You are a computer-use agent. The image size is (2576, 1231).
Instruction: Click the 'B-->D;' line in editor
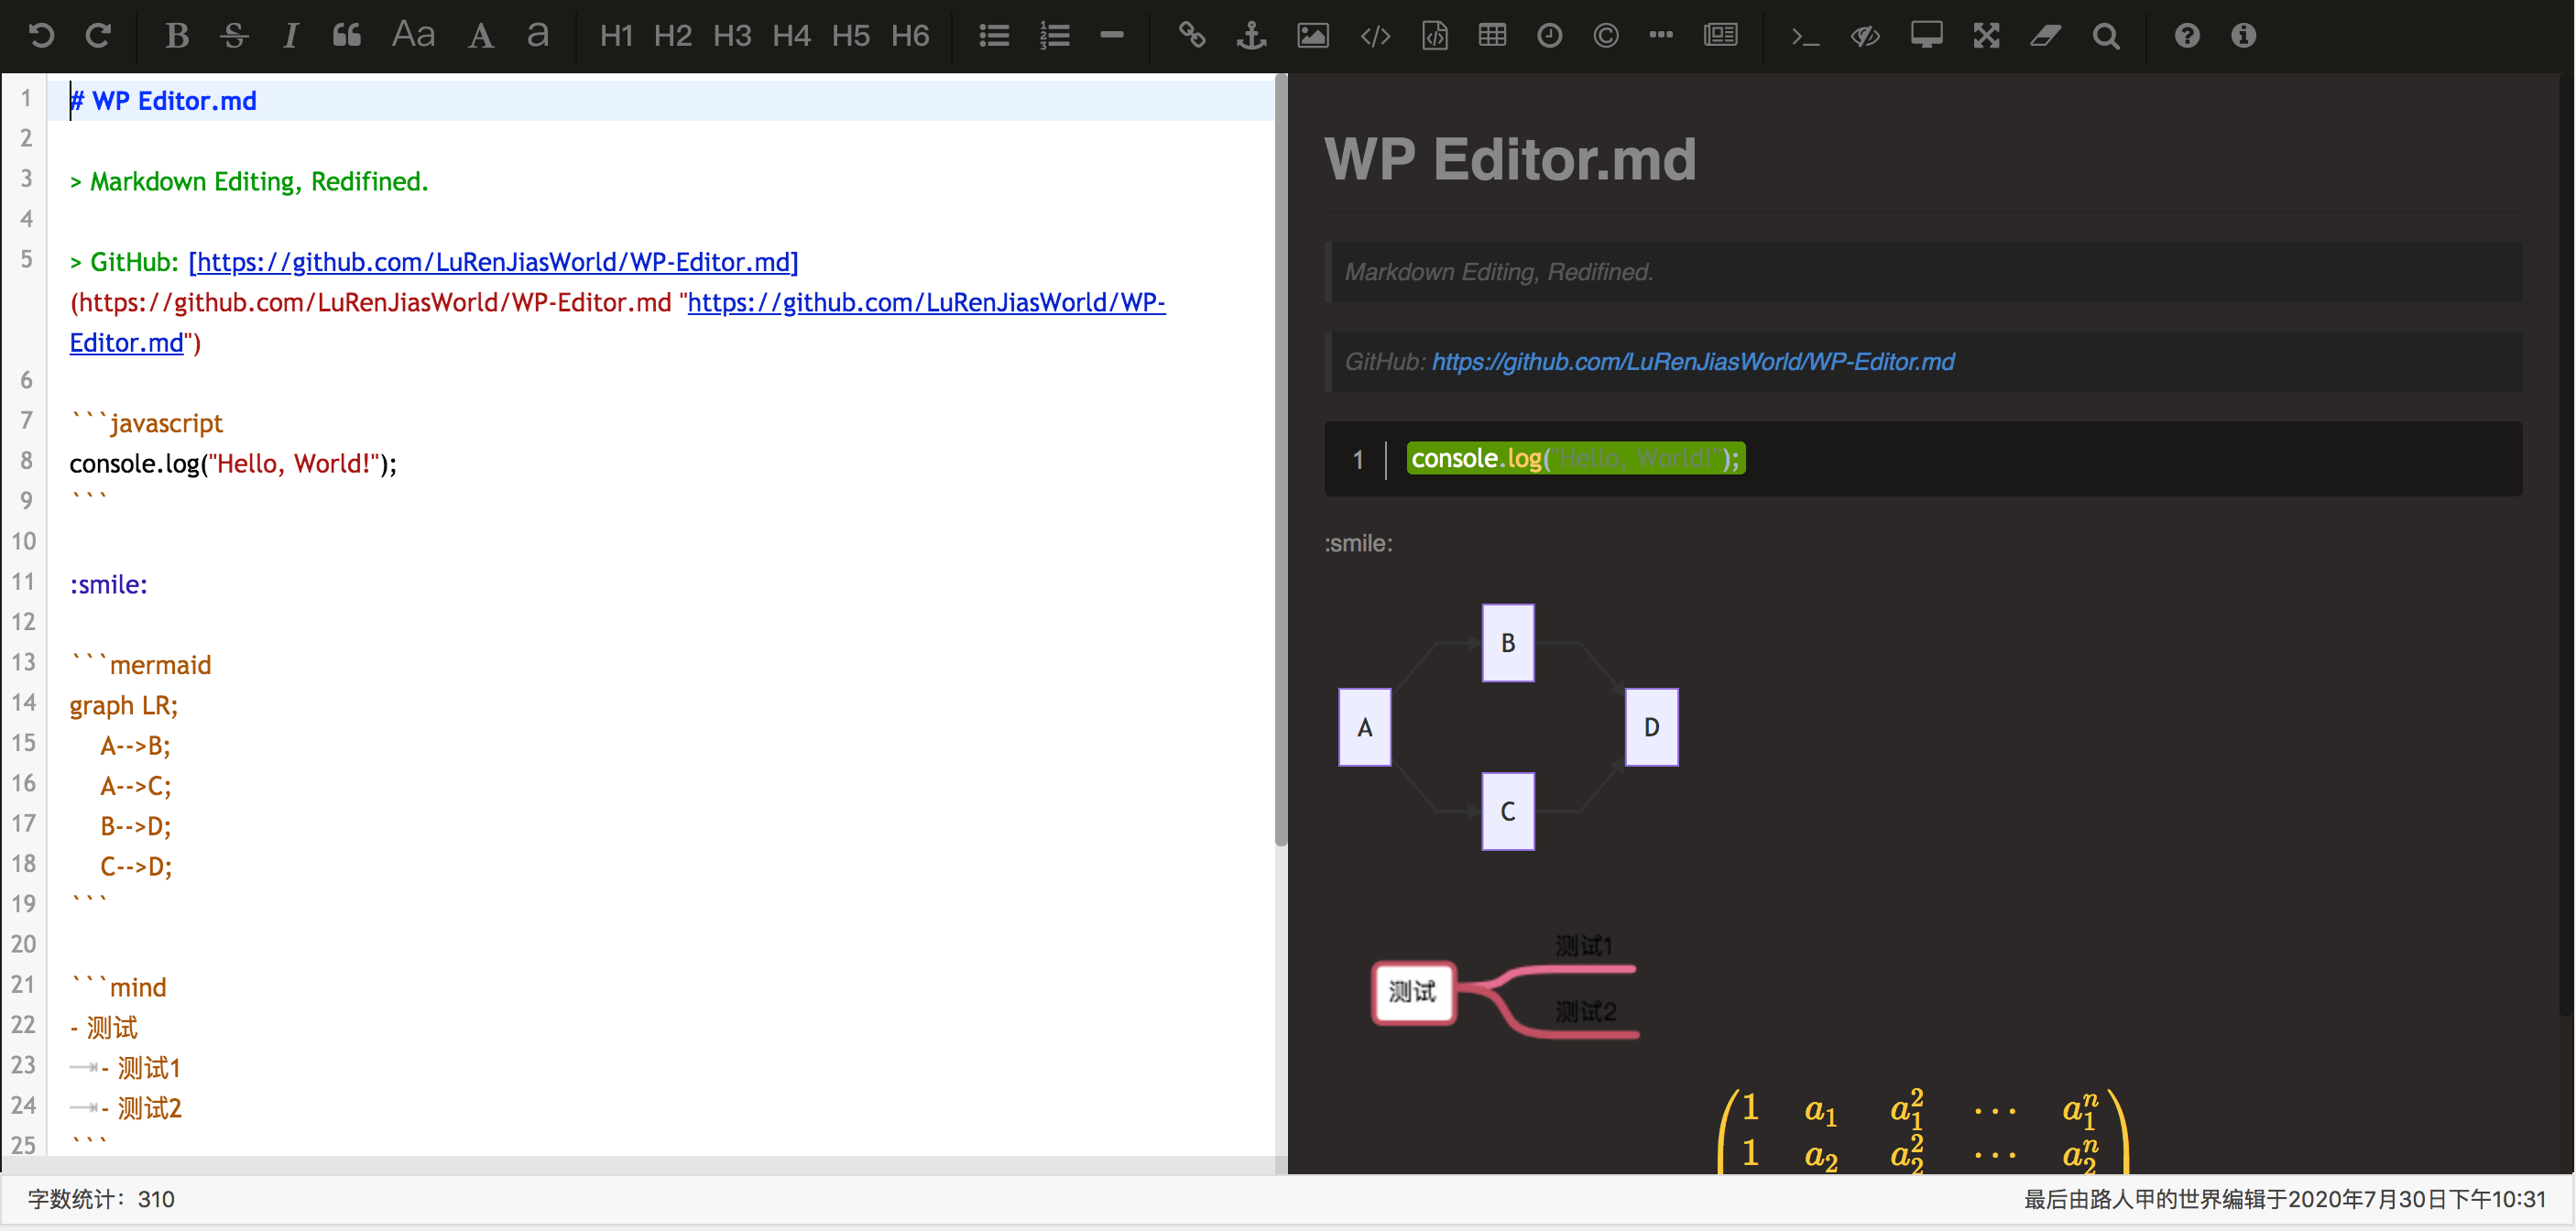pos(136,827)
